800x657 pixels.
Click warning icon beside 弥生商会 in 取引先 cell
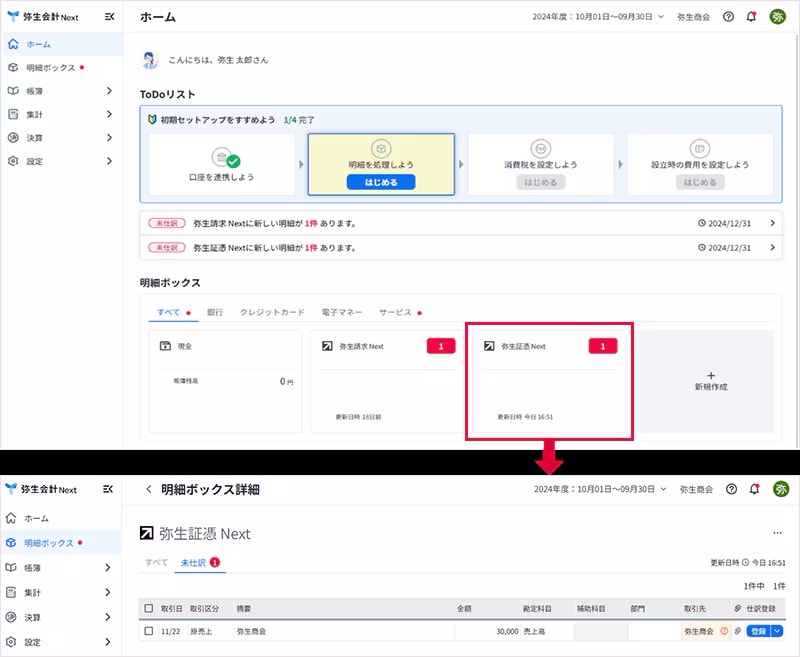(724, 632)
